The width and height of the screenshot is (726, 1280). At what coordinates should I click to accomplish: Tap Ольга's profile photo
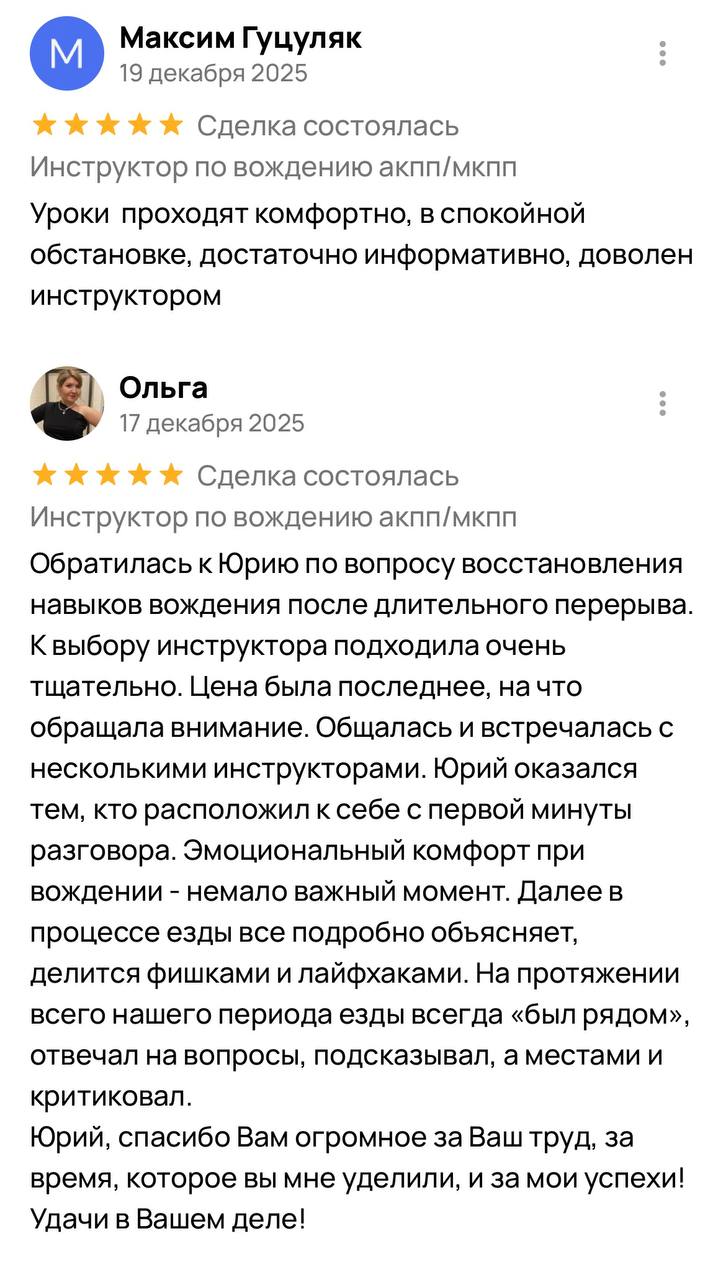pos(67,403)
